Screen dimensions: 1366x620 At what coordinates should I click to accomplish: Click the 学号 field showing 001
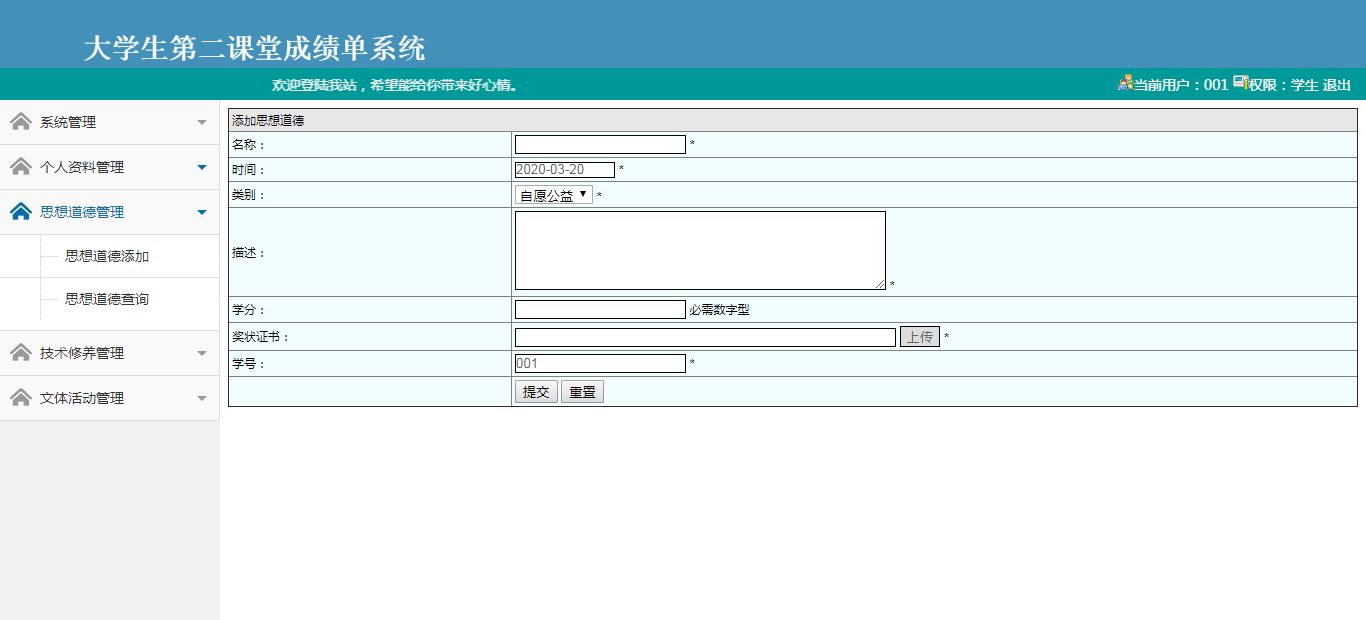(600, 363)
